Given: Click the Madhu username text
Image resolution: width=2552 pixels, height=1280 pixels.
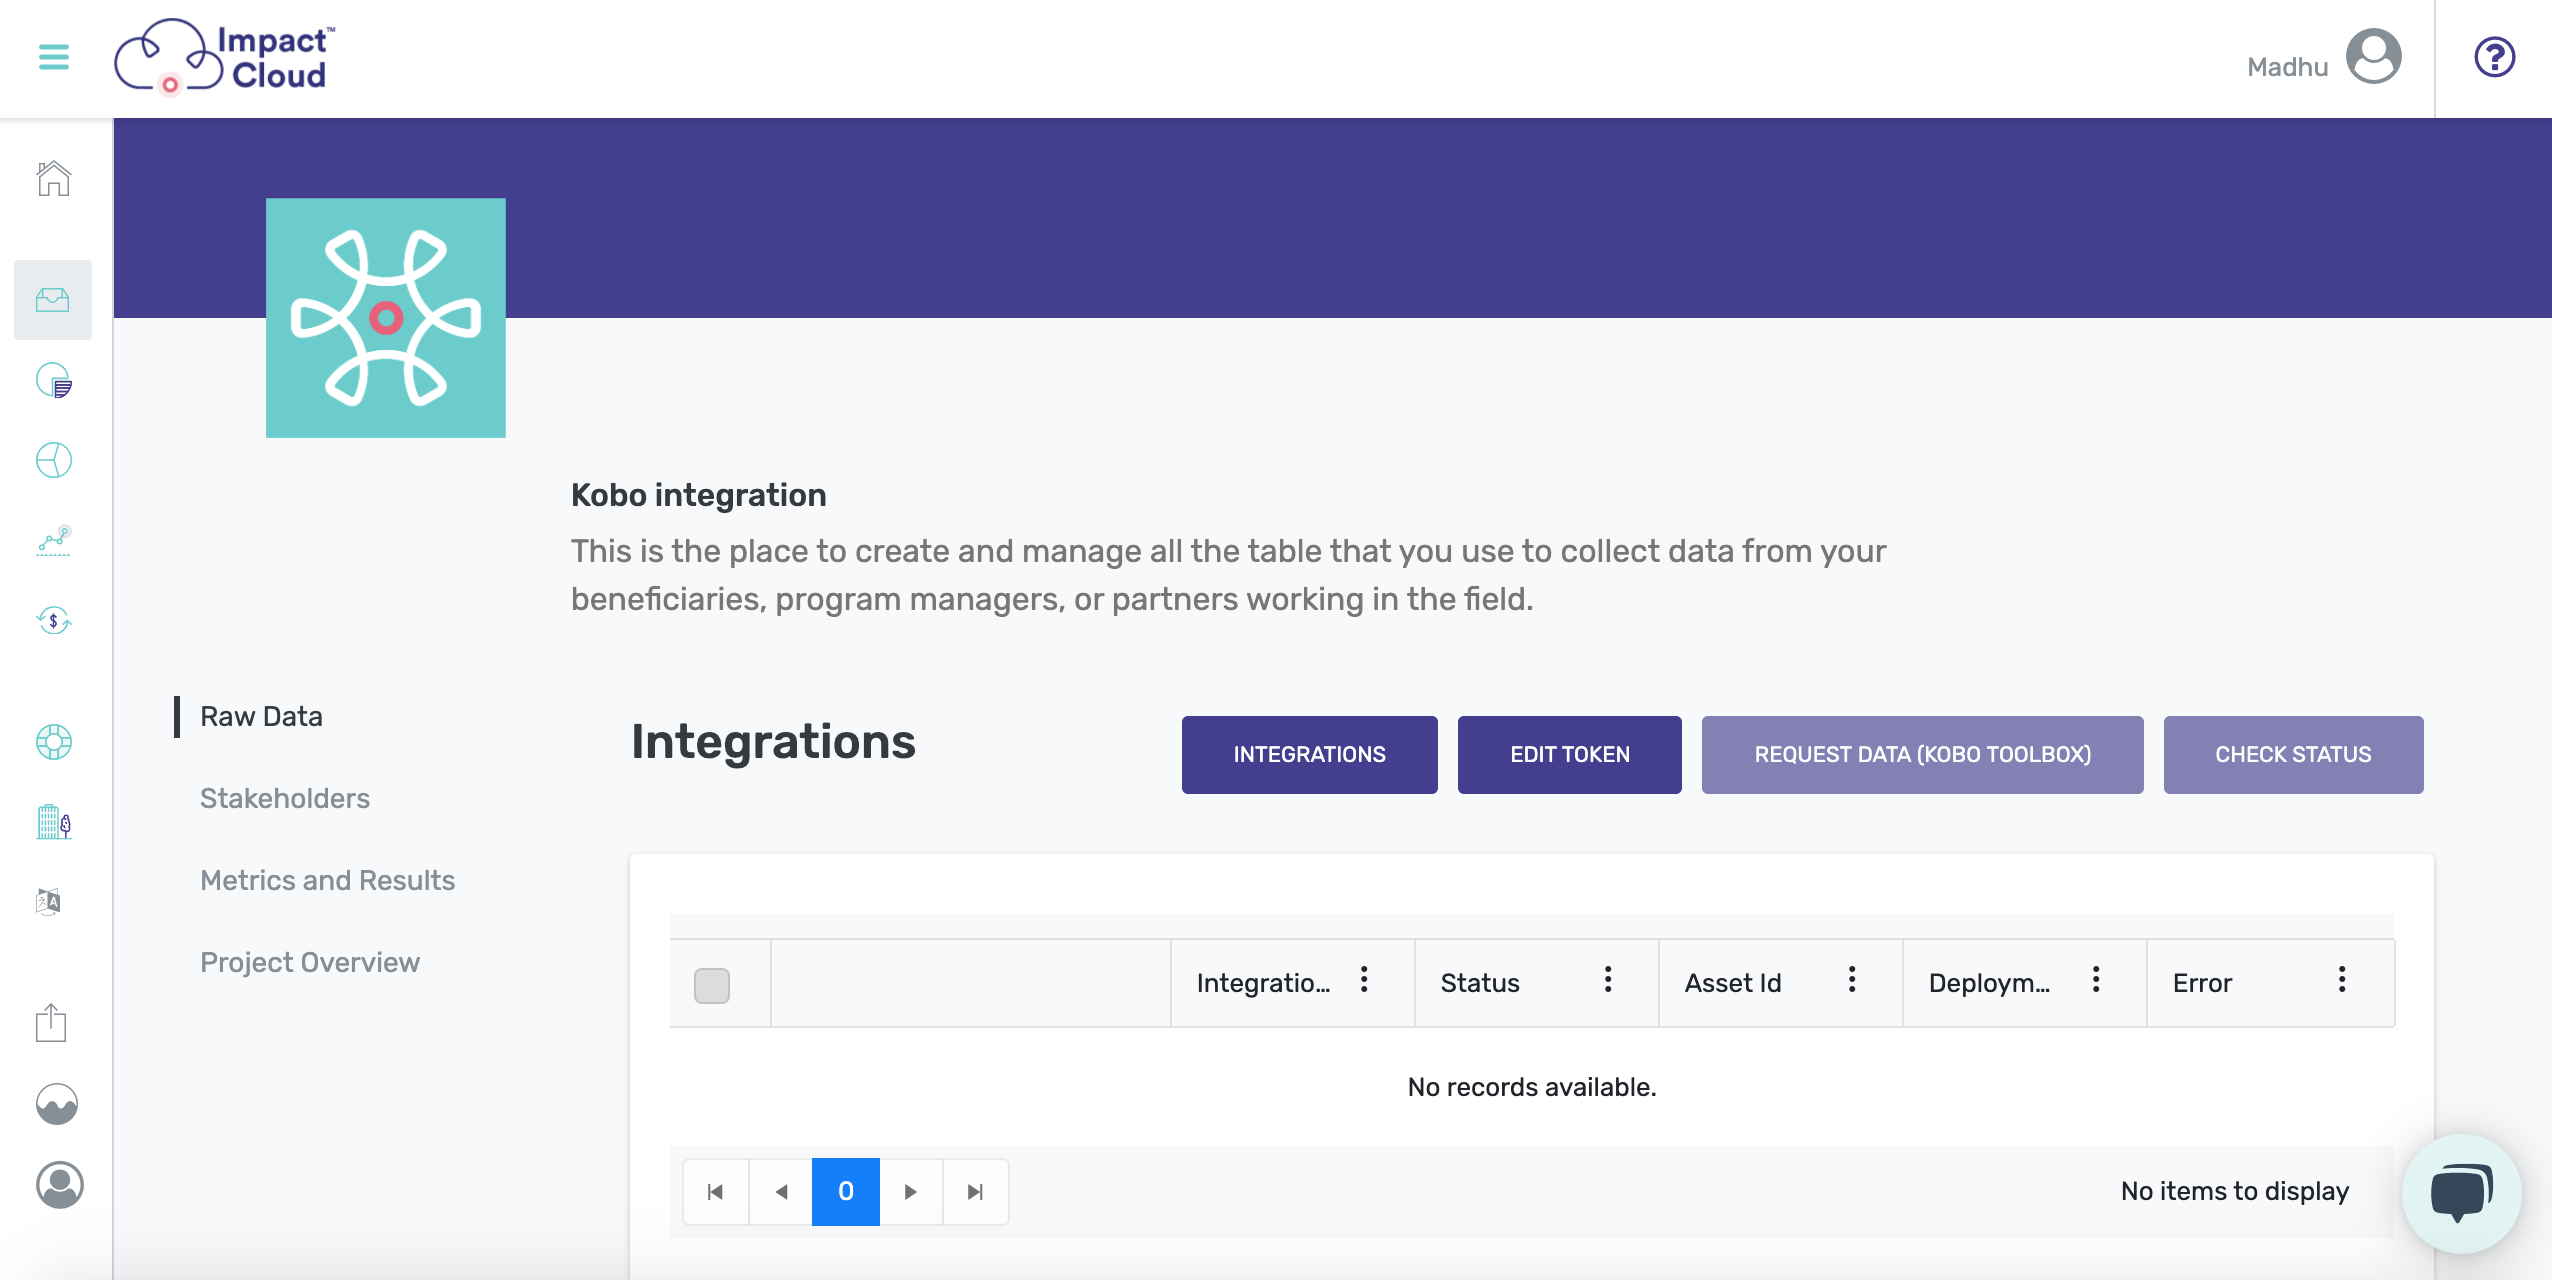Looking at the screenshot, I should pos(2288,67).
